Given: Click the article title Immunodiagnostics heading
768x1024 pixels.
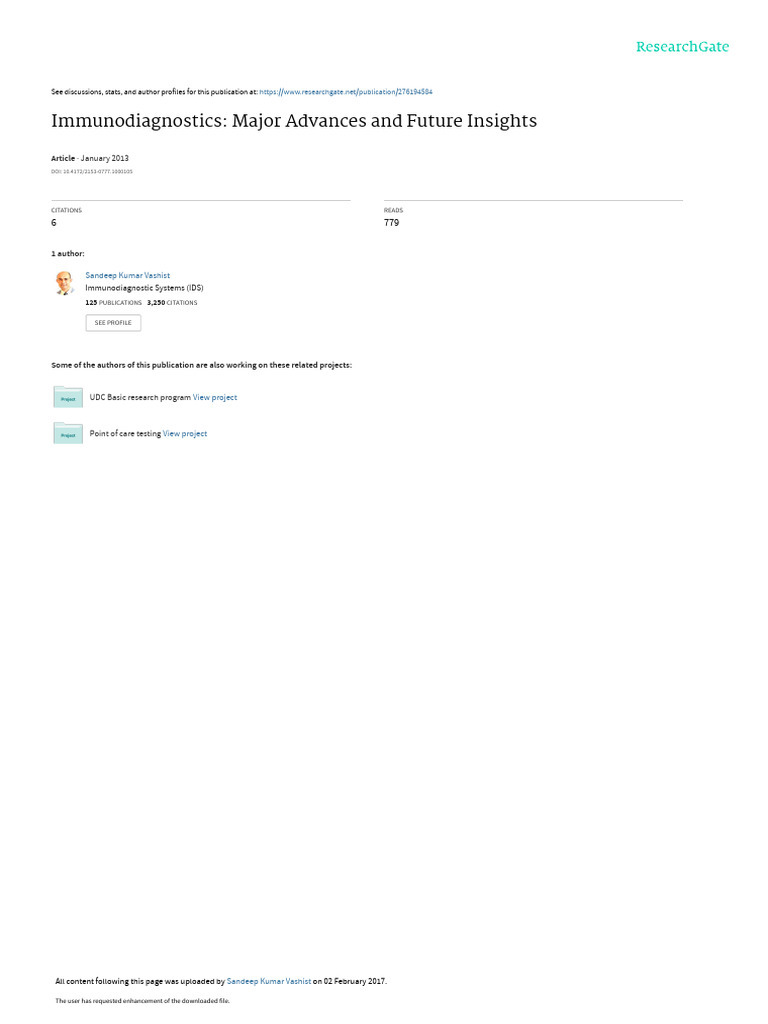Looking at the screenshot, I should [x=294, y=121].
